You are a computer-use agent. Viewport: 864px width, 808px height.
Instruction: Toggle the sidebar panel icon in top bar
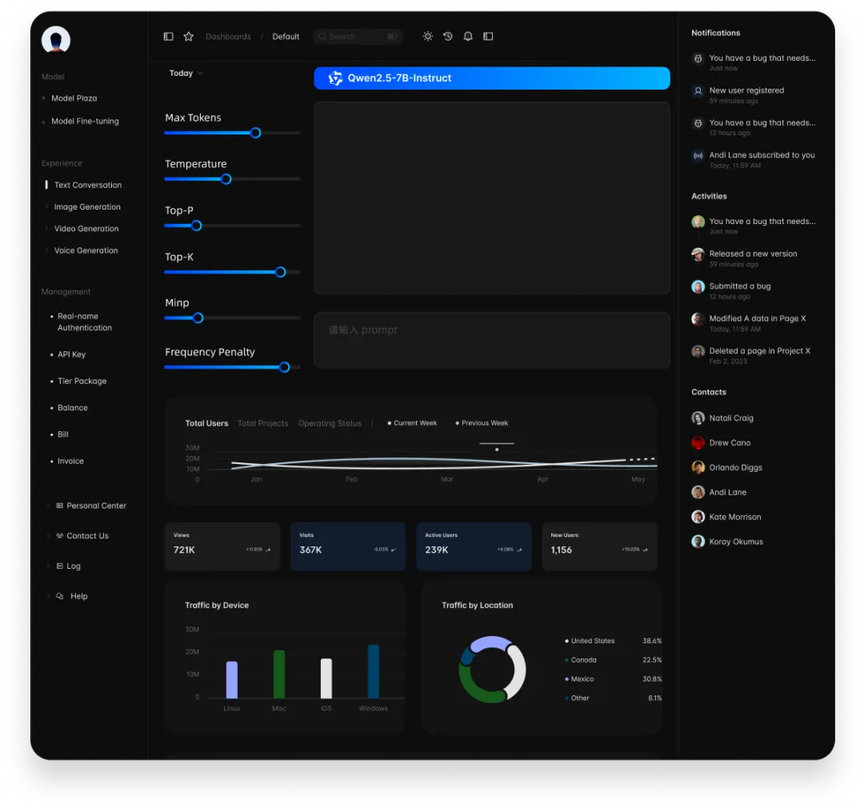pos(169,36)
